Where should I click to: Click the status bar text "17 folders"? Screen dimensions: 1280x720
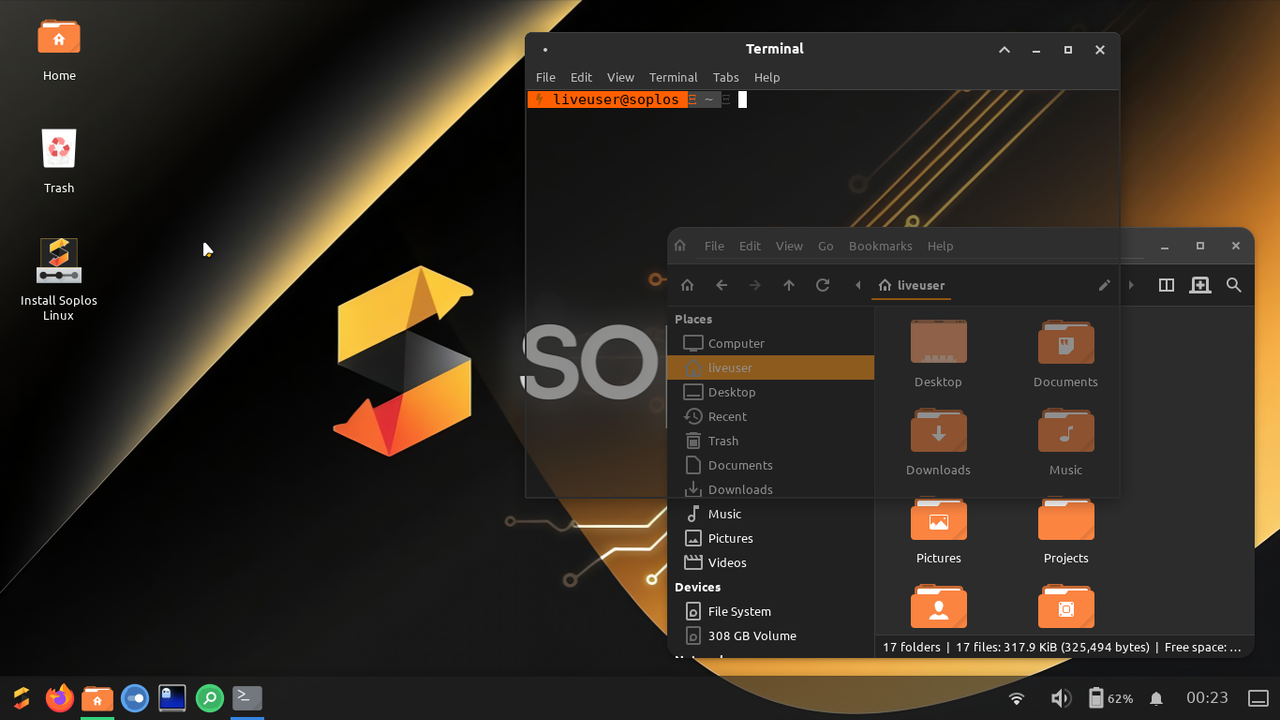[x=911, y=647]
